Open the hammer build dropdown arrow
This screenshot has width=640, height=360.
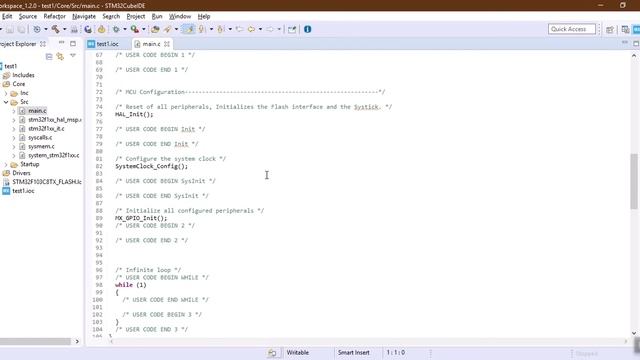coord(64,29)
